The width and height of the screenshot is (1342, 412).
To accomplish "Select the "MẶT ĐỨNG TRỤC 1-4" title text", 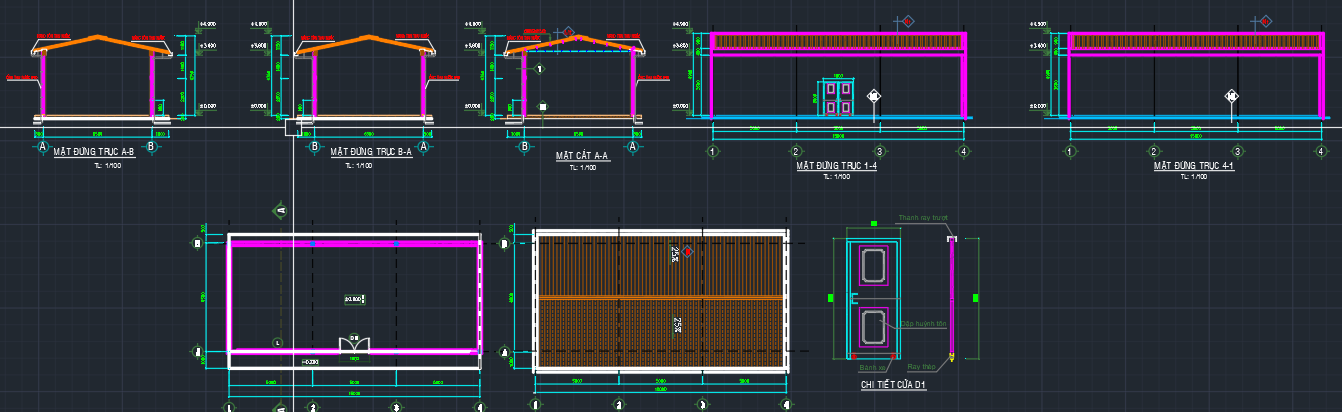I will (836, 166).
